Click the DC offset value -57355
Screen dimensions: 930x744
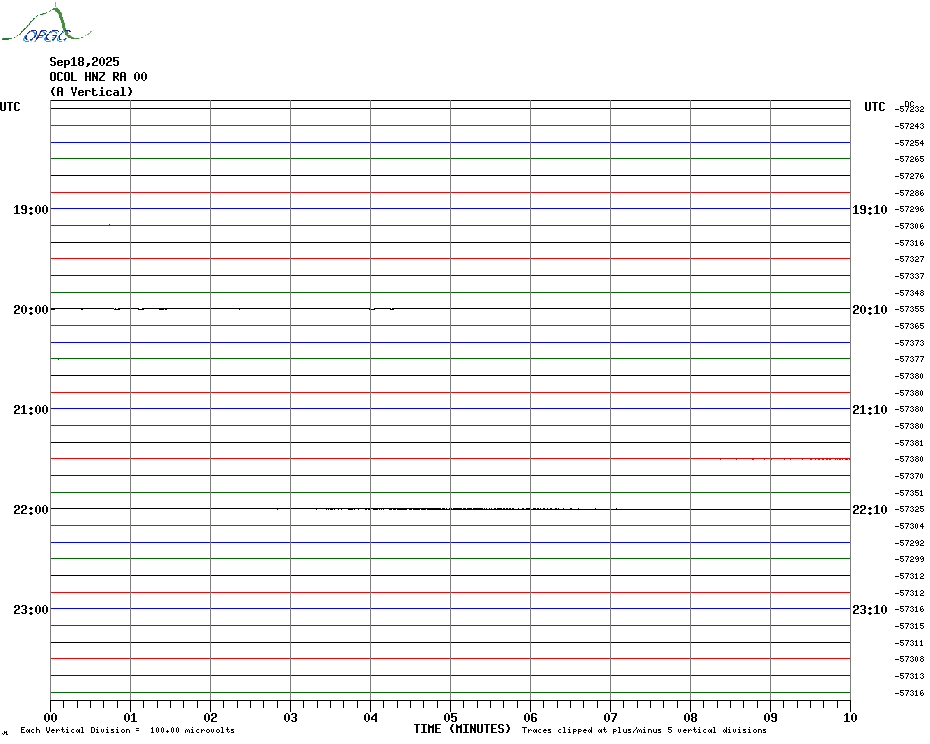(x=910, y=310)
